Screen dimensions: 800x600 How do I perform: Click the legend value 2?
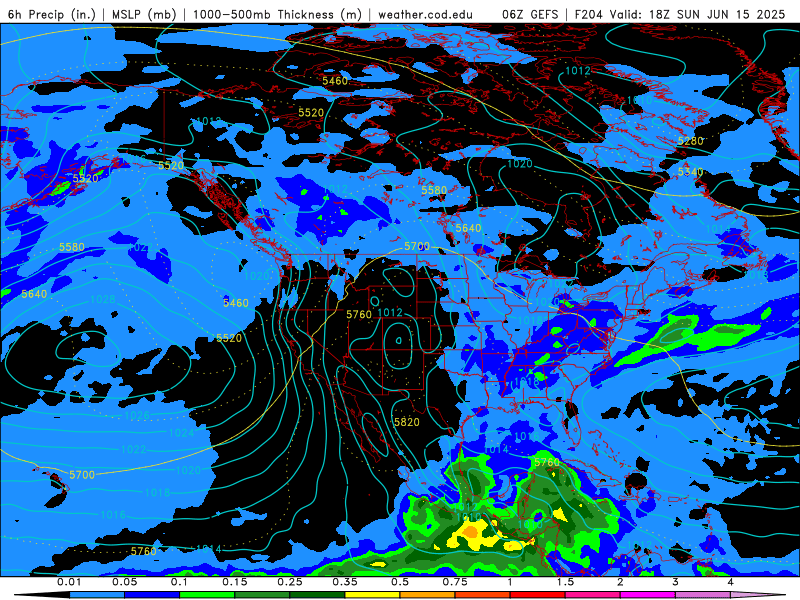coord(620,582)
